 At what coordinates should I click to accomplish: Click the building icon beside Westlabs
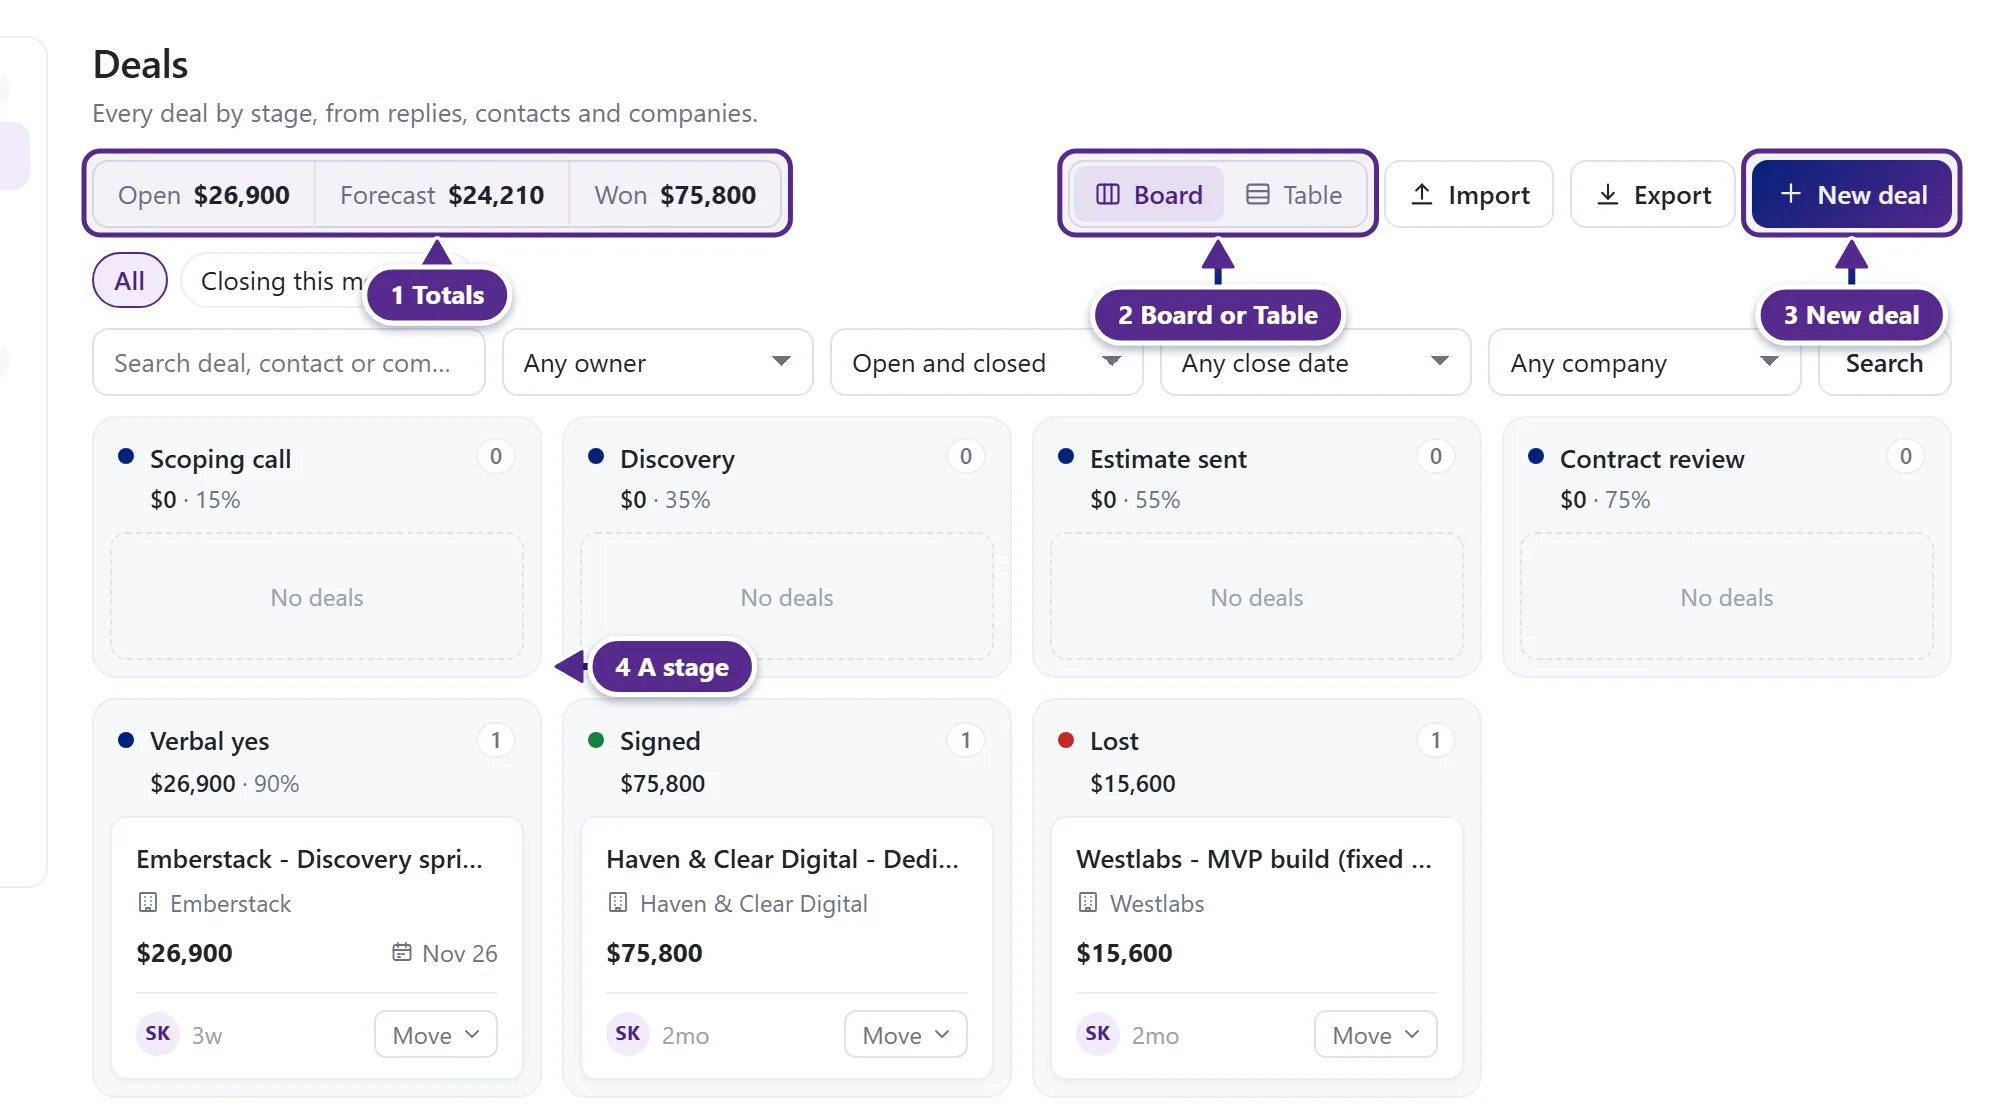[1088, 903]
